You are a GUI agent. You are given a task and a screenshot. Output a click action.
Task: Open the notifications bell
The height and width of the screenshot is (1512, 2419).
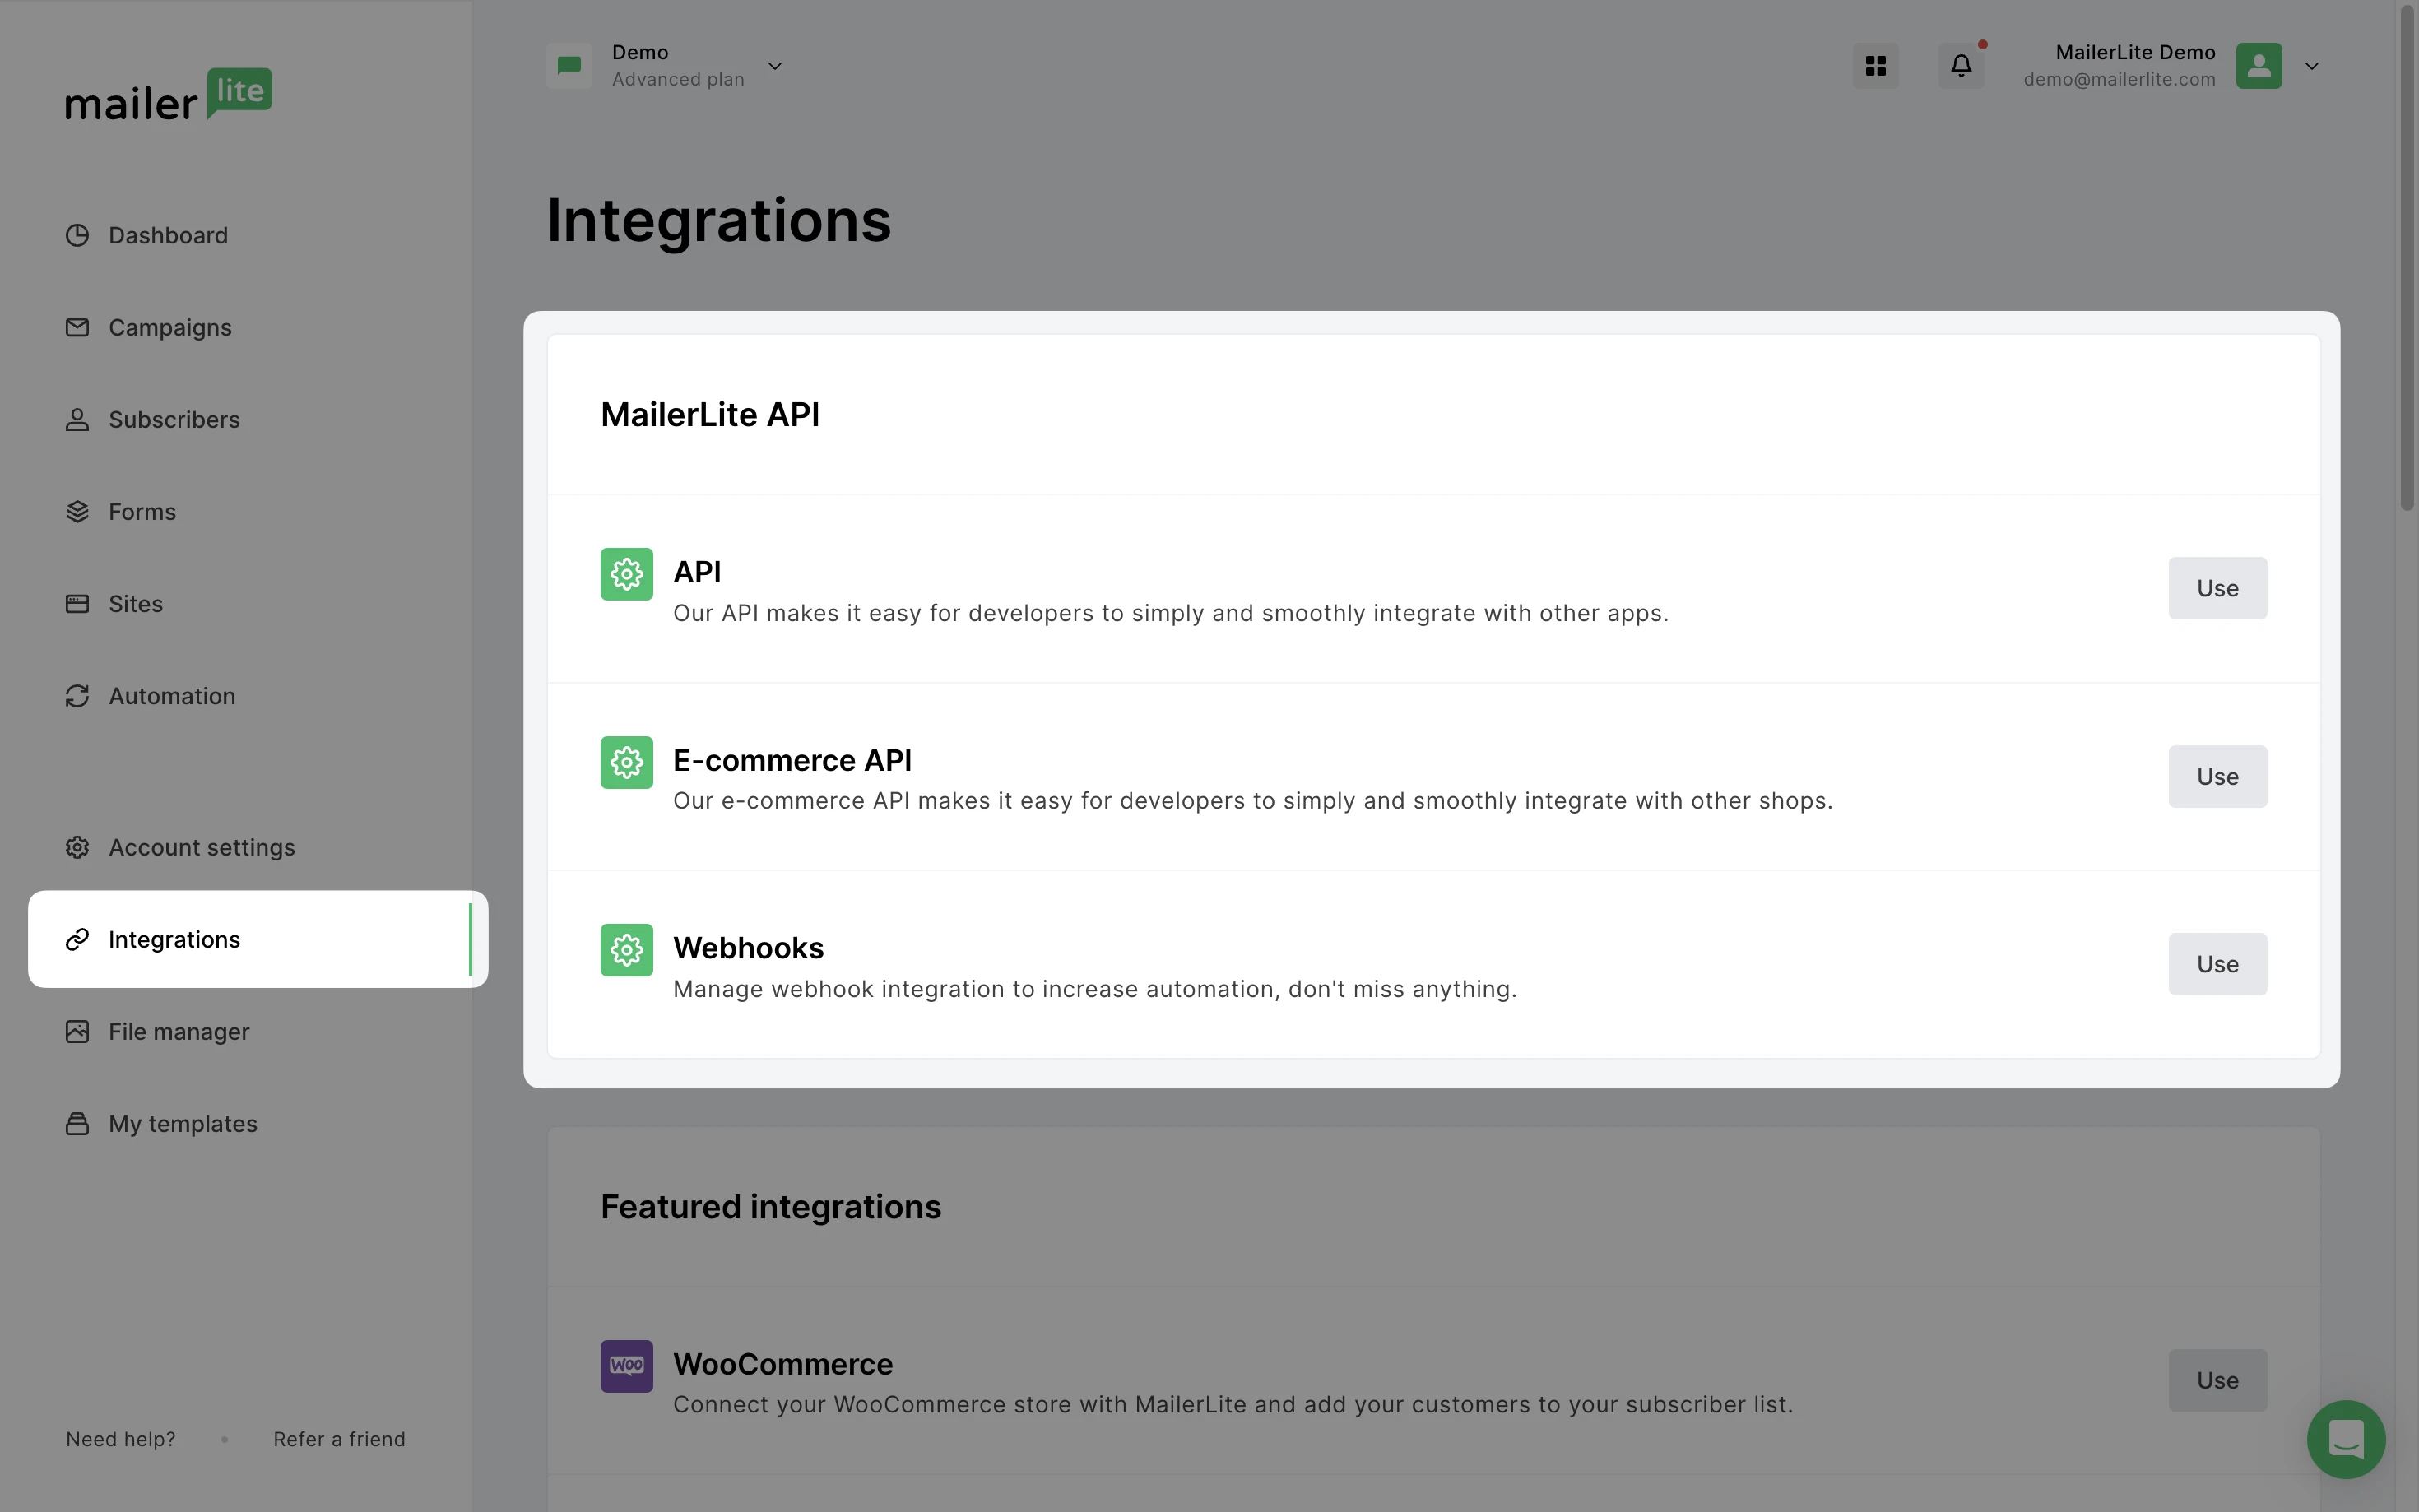point(1960,65)
